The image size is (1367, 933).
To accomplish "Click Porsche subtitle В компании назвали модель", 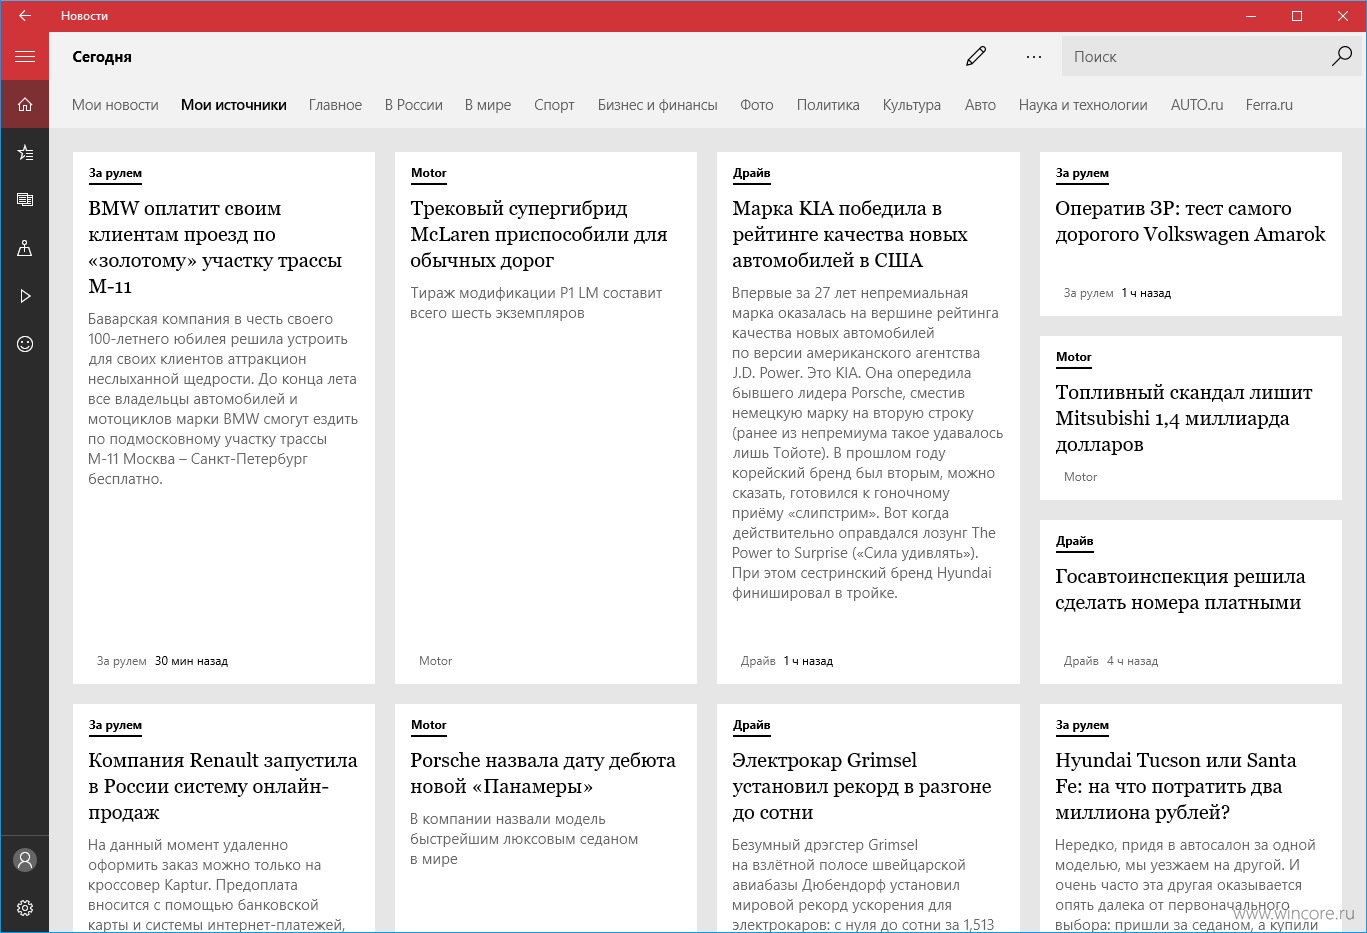I will 524,839.
